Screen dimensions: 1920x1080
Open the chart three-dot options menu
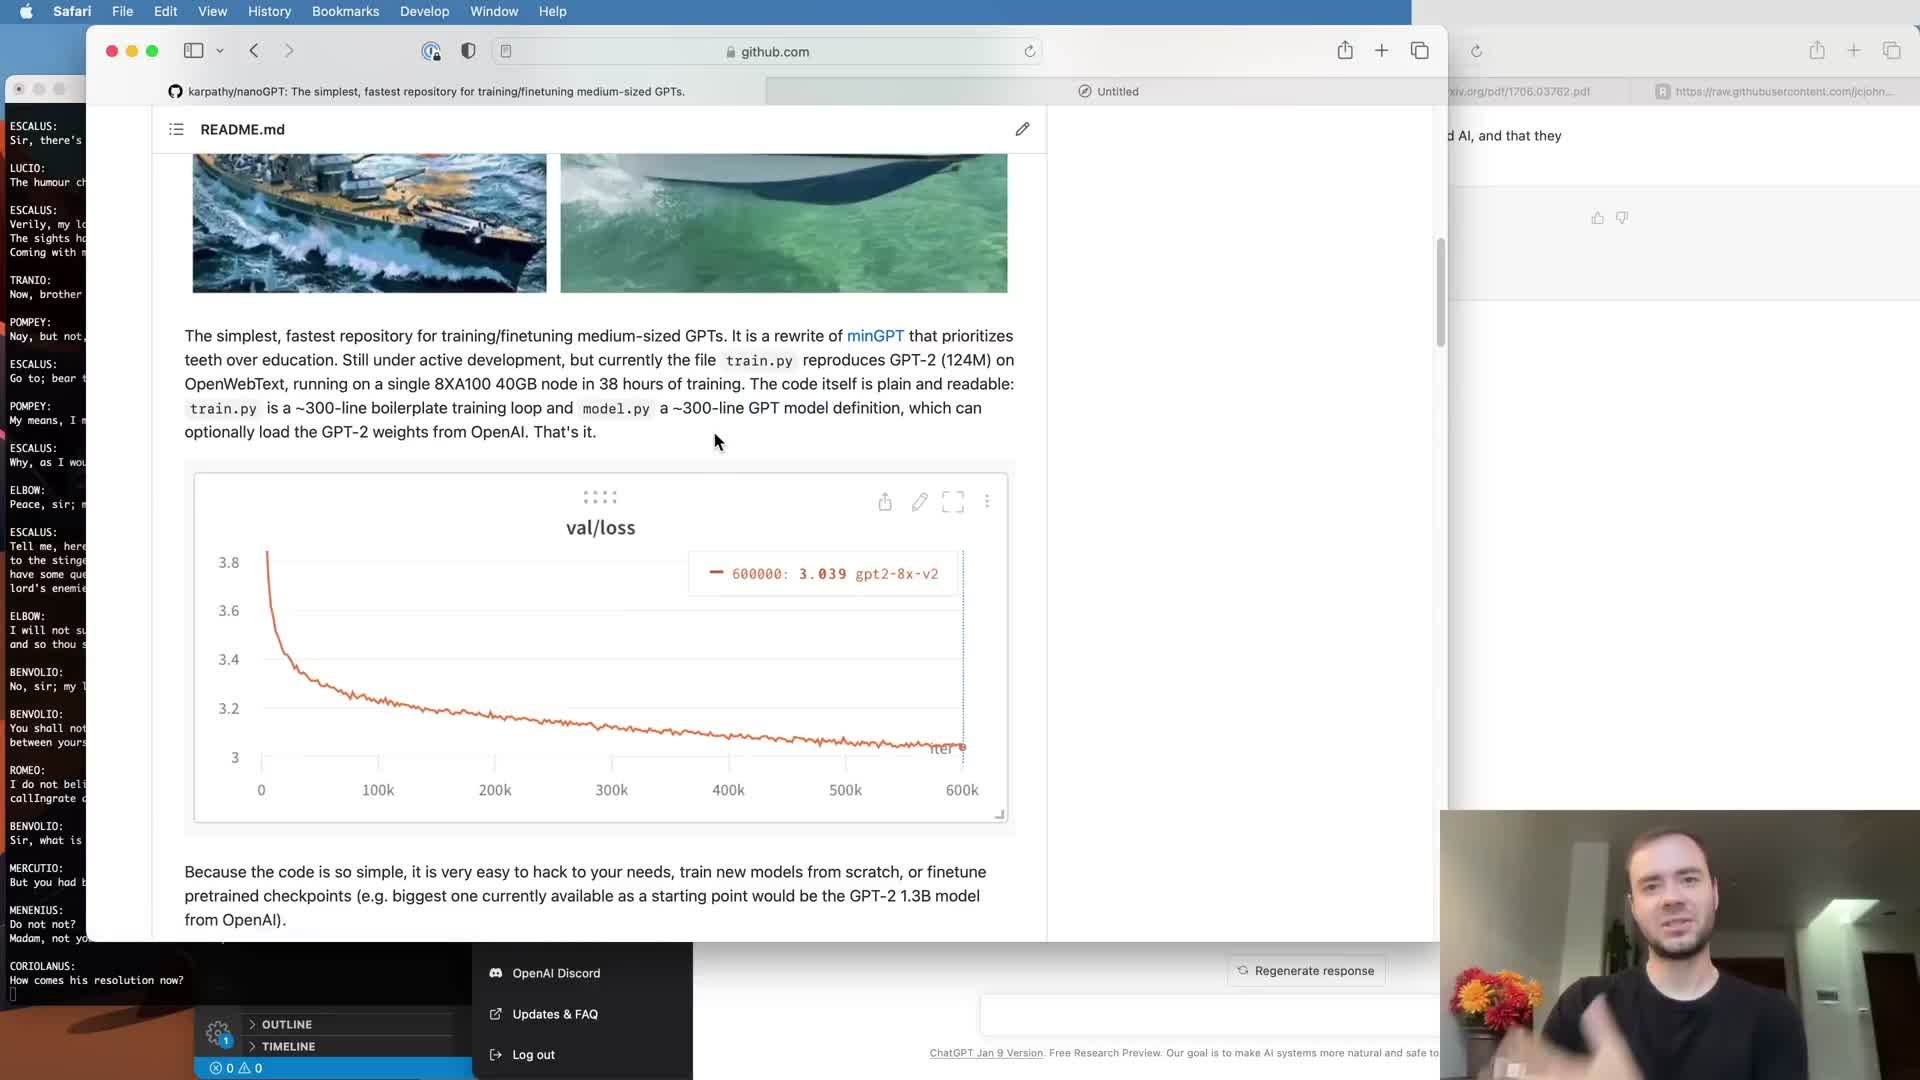(x=987, y=502)
